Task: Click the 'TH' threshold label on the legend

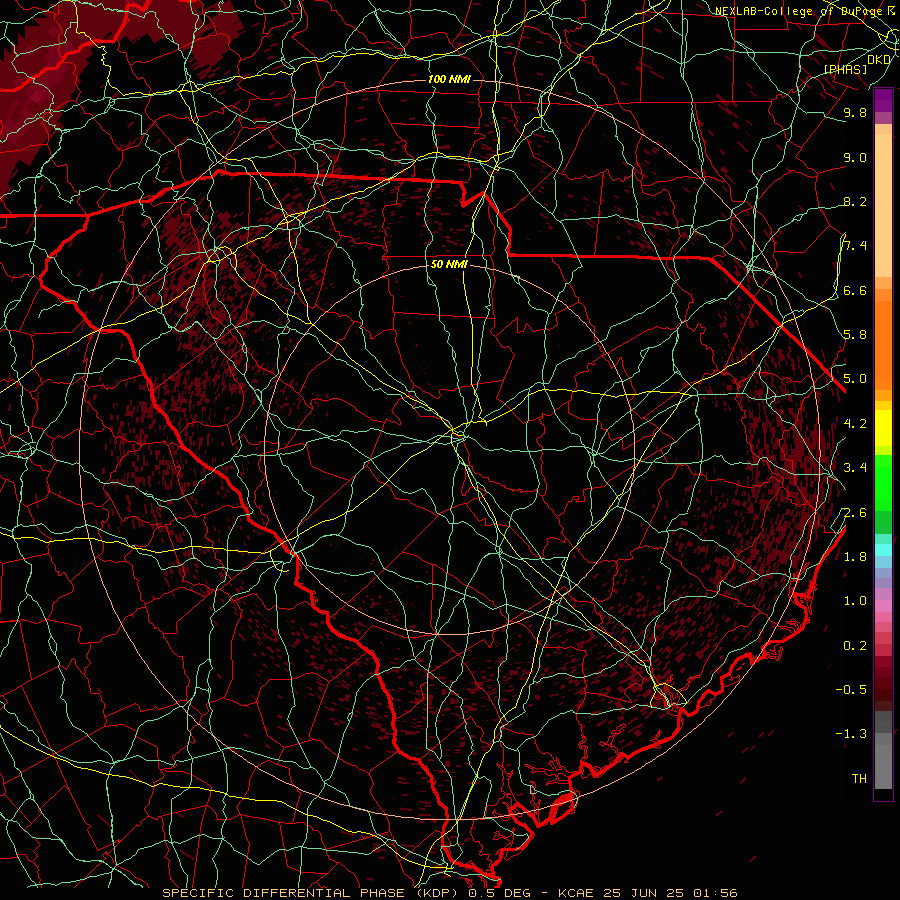Action: [x=859, y=779]
